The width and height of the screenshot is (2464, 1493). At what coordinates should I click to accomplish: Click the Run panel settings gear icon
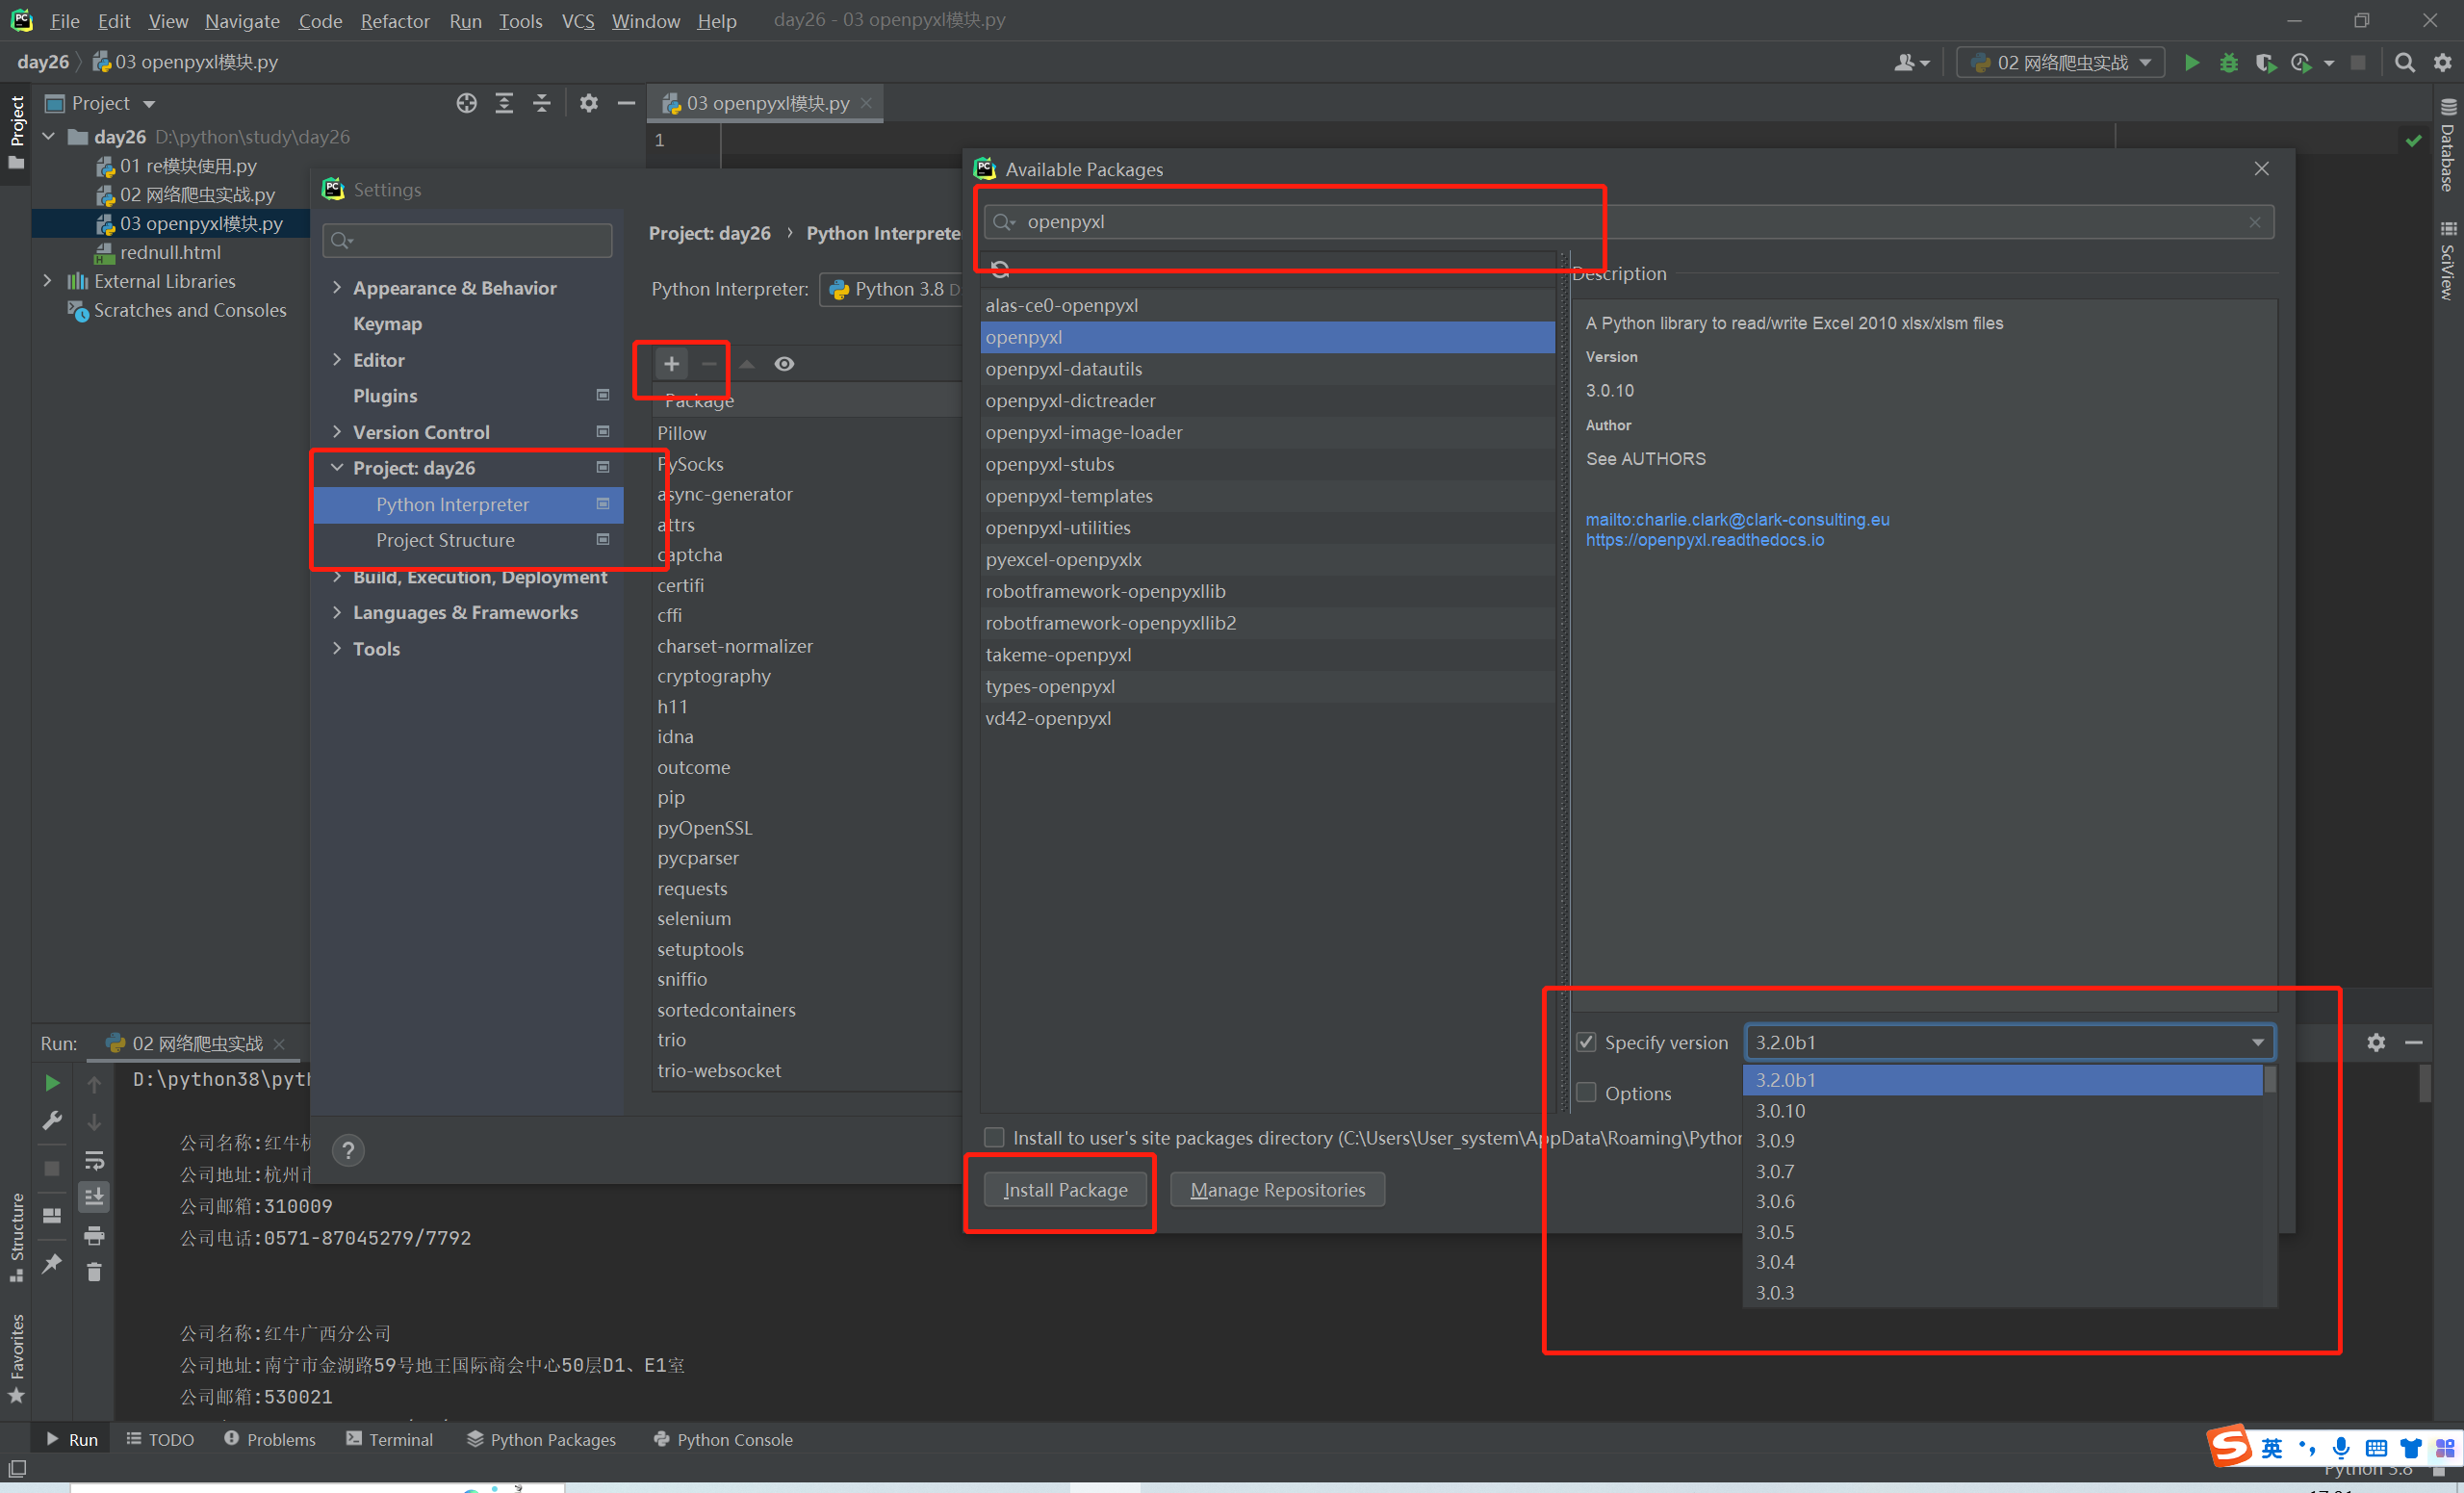click(2376, 1042)
